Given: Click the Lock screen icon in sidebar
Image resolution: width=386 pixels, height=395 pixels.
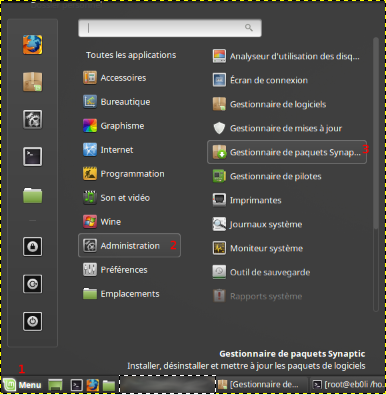Looking at the screenshot, I should click(x=32, y=247).
